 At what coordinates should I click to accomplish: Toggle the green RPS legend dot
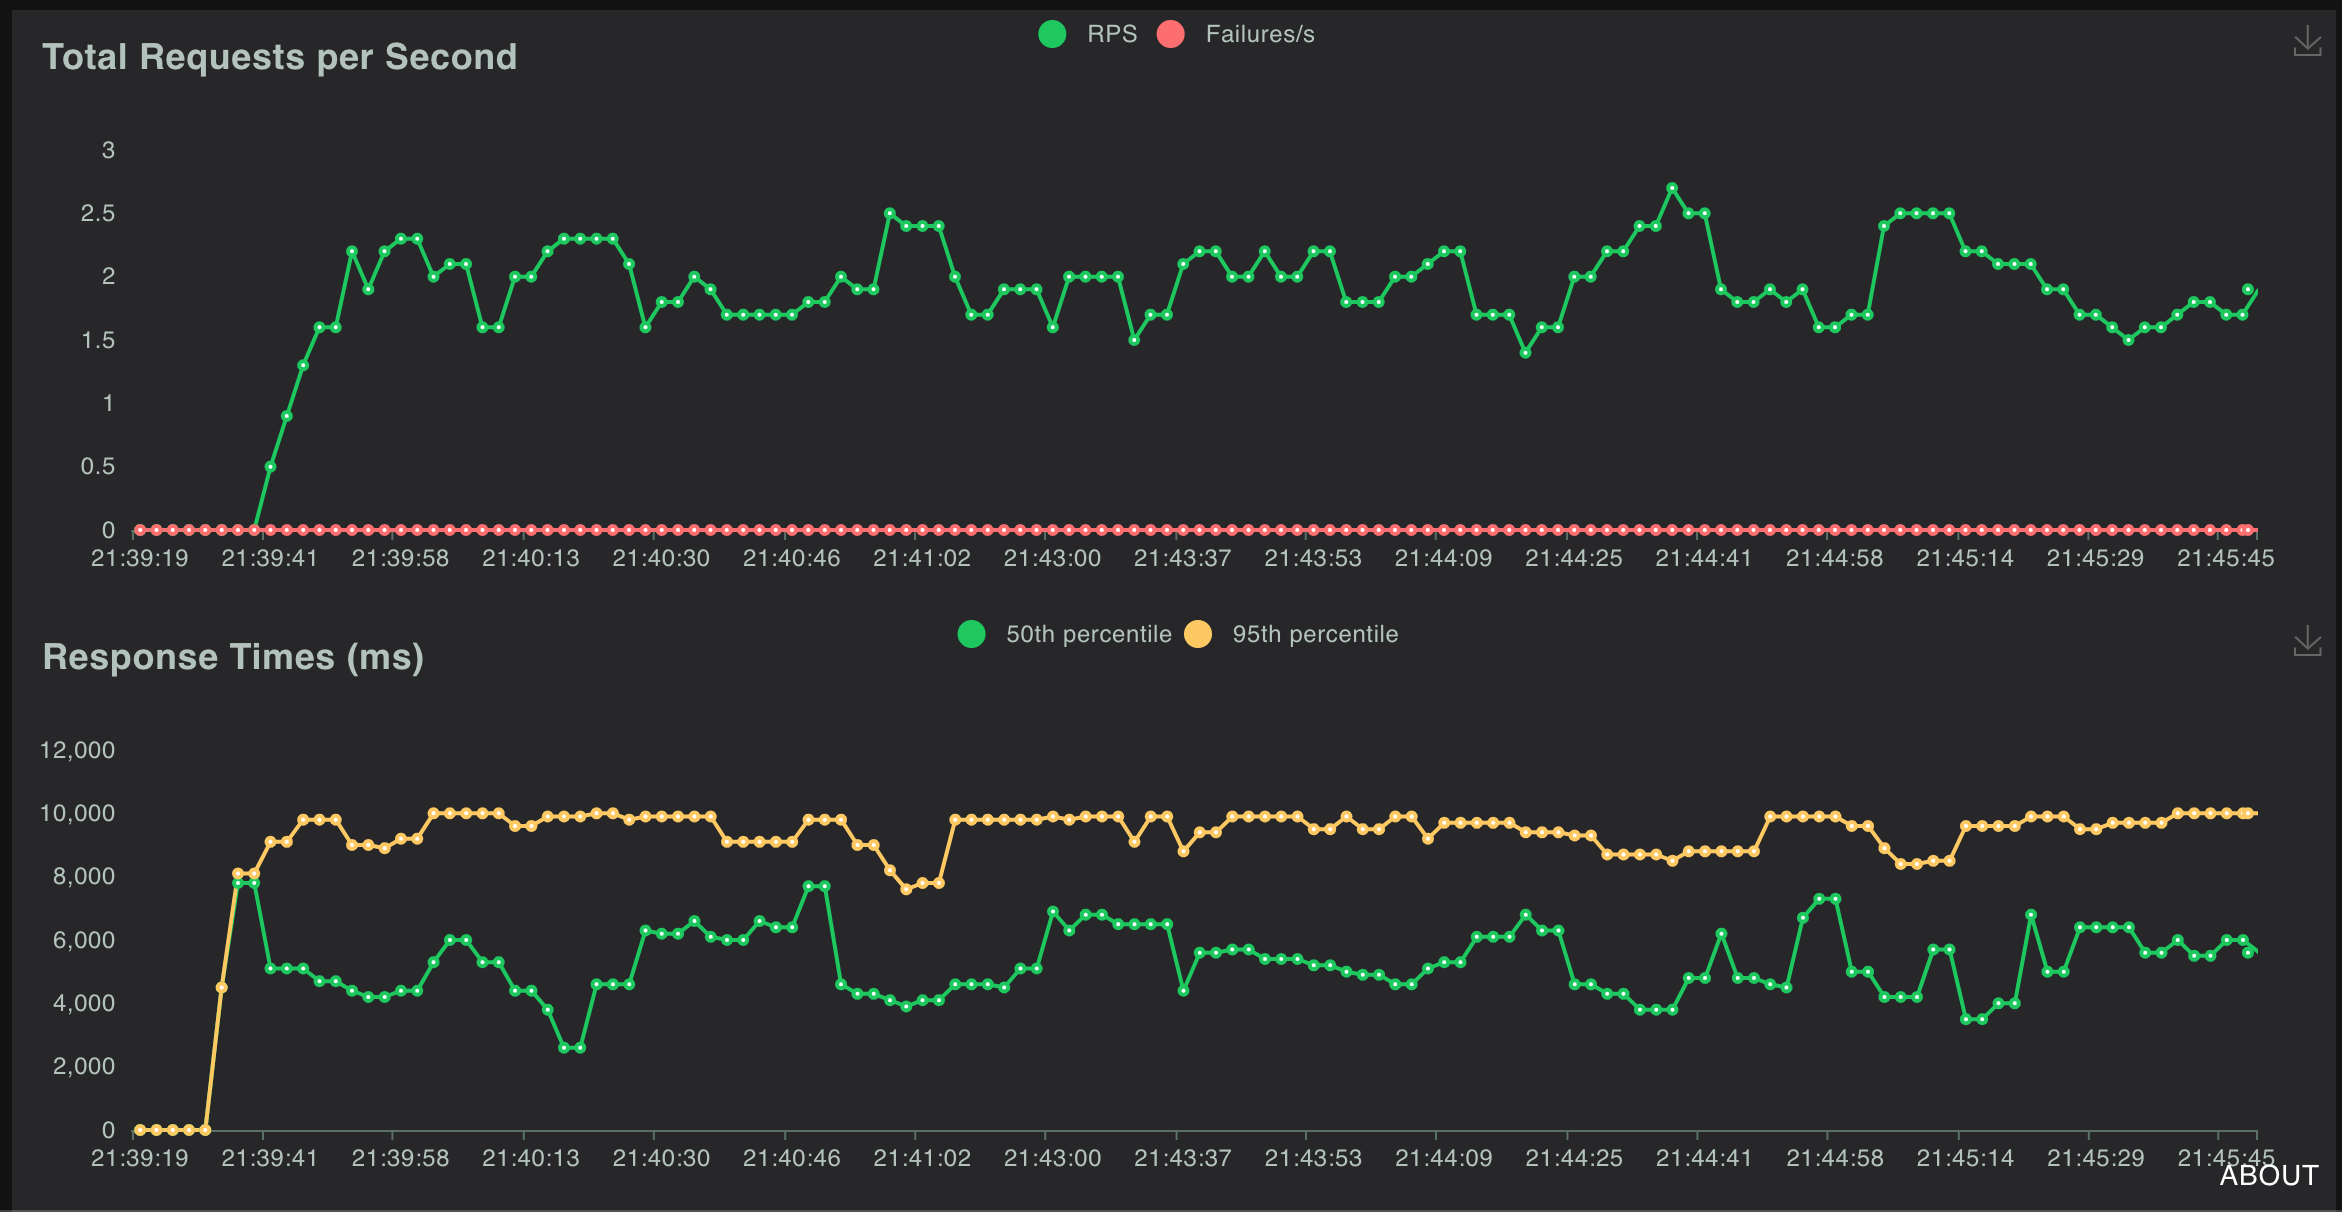click(1052, 34)
